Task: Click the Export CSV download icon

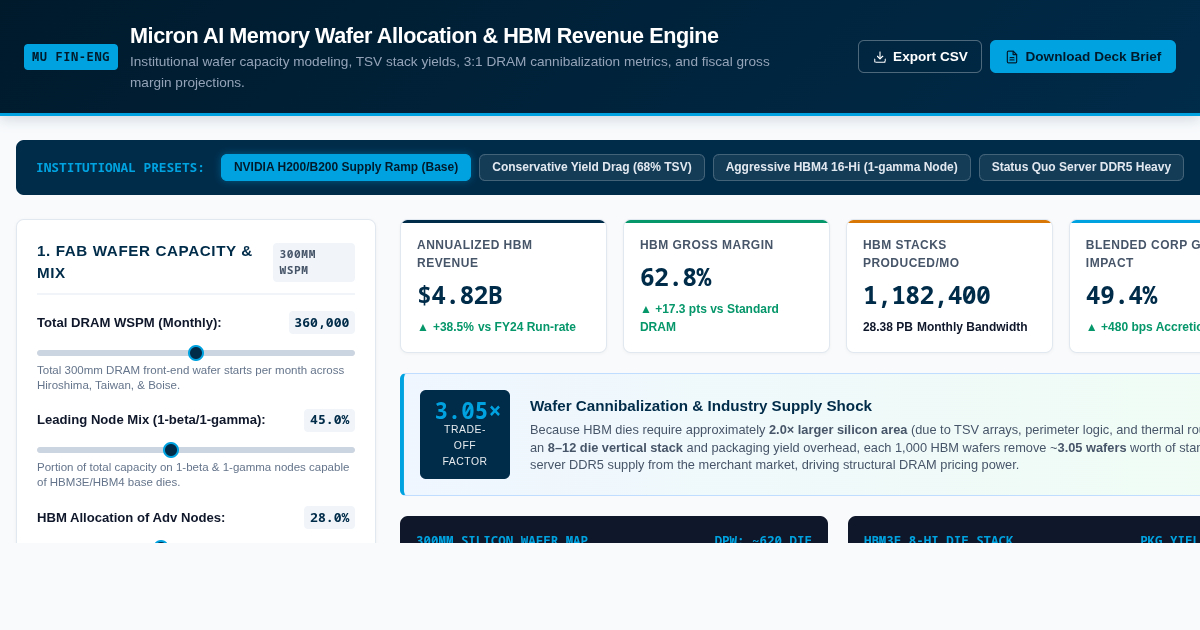Action: pyautogui.click(x=880, y=57)
